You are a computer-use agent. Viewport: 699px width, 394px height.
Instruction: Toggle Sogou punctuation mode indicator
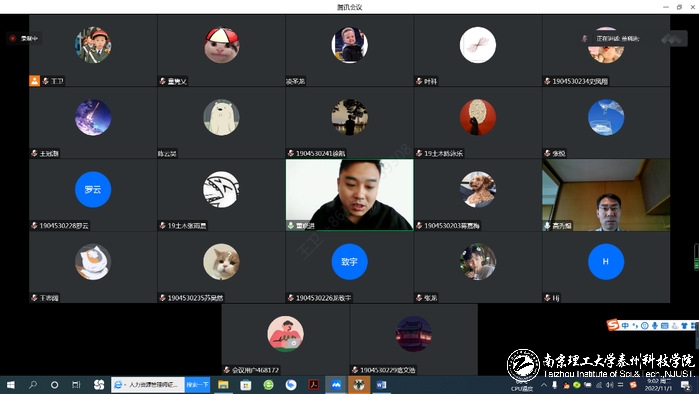point(635,326)
